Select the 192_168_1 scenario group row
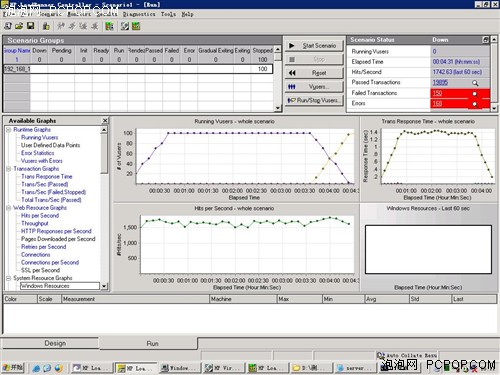 (138, 69)
